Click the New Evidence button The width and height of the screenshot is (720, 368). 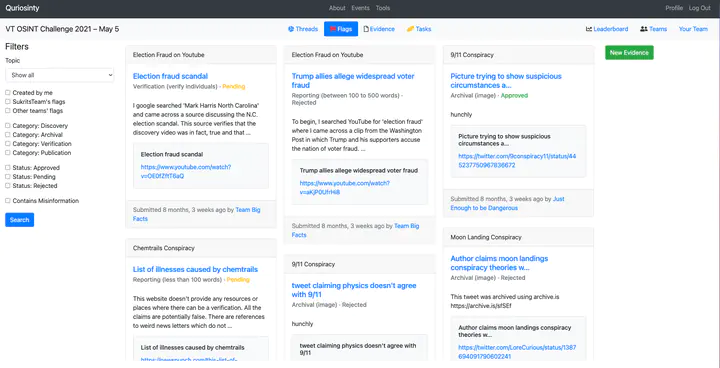(x=629, y=53)
